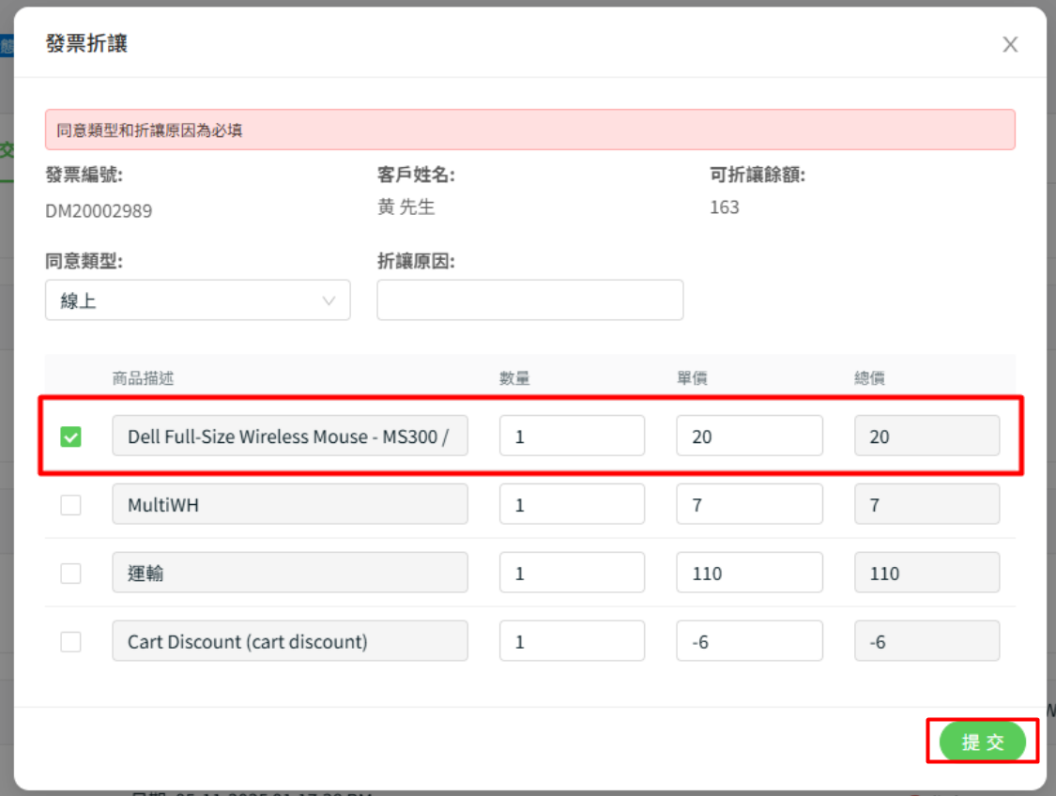Check the MultiWH item checkbox
Screen dimensions: 1056x796
(x=71, y=505)
